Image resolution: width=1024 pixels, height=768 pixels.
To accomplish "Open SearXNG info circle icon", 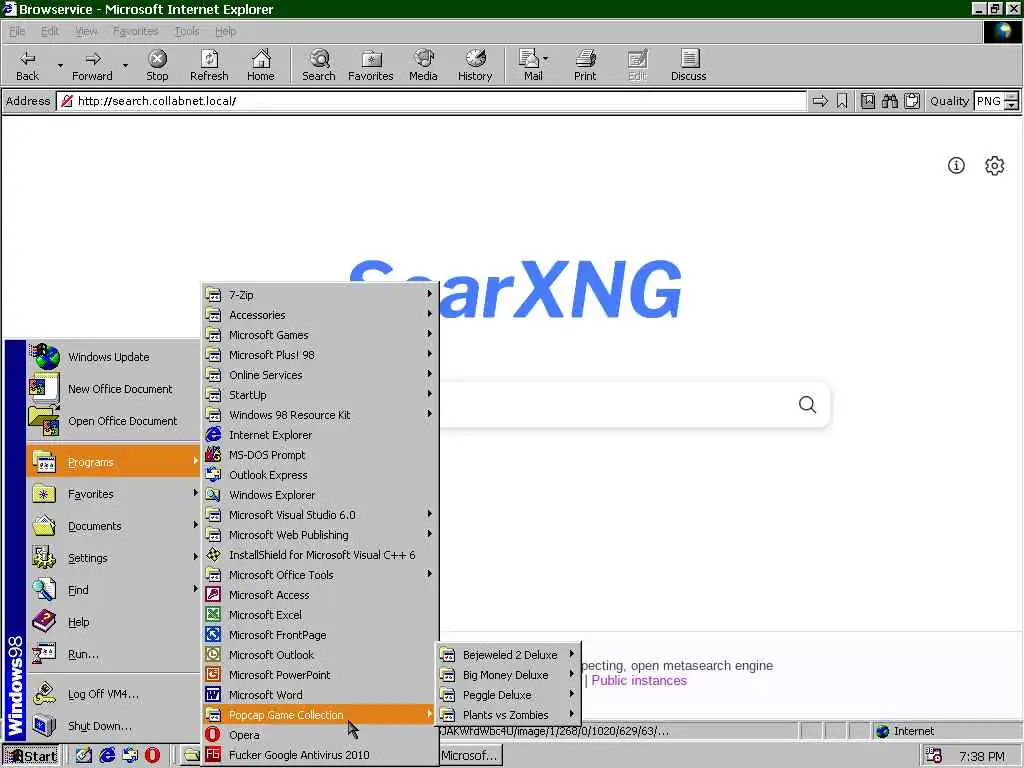I will (x=956, y=165).
